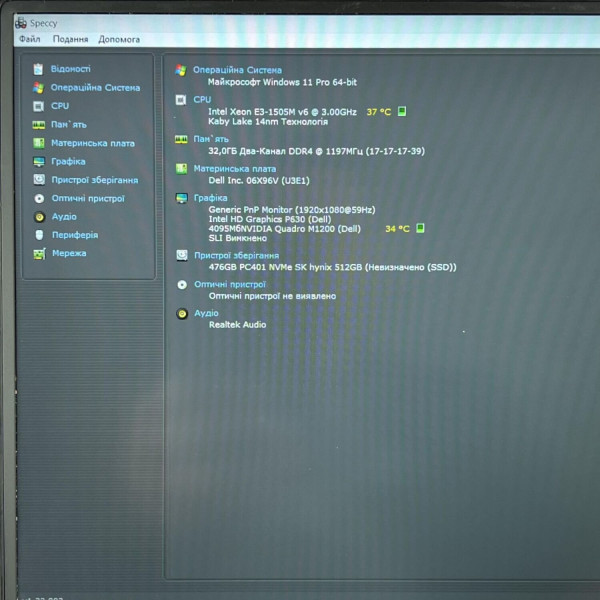Follow the Аудіо heading link in summary
Image resolution: width=600 pixels, height=600 pixels.
tap(206, 313)
